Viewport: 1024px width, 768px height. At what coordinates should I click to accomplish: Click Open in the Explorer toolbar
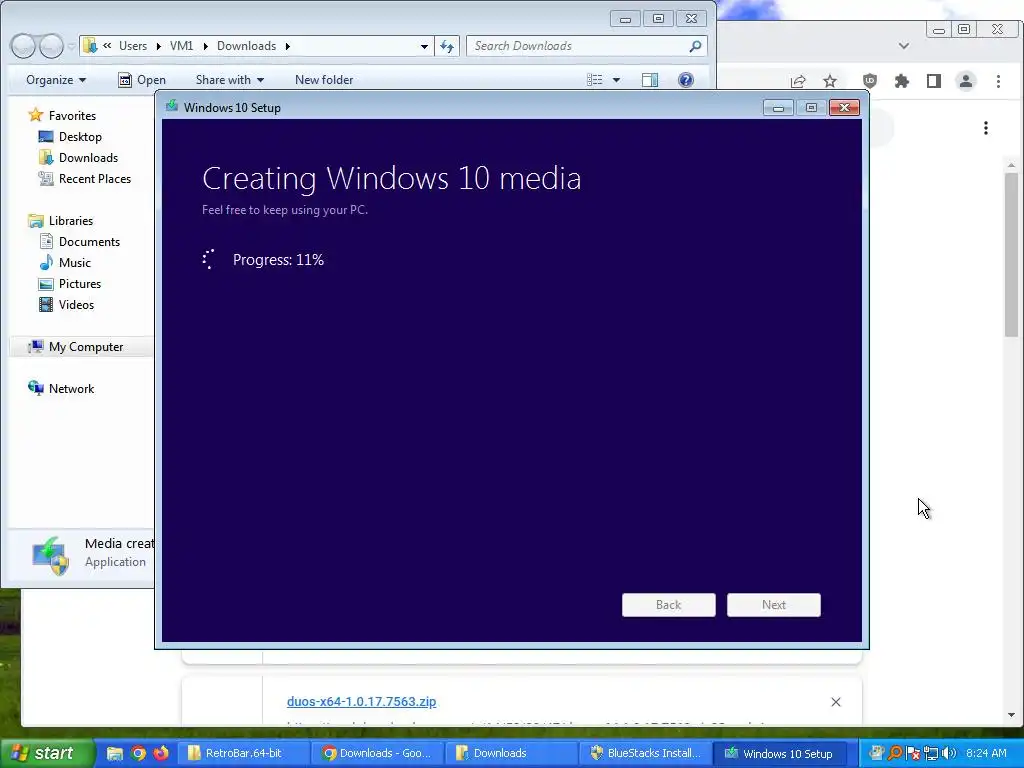pyautogui.click(x=142, y=80)
